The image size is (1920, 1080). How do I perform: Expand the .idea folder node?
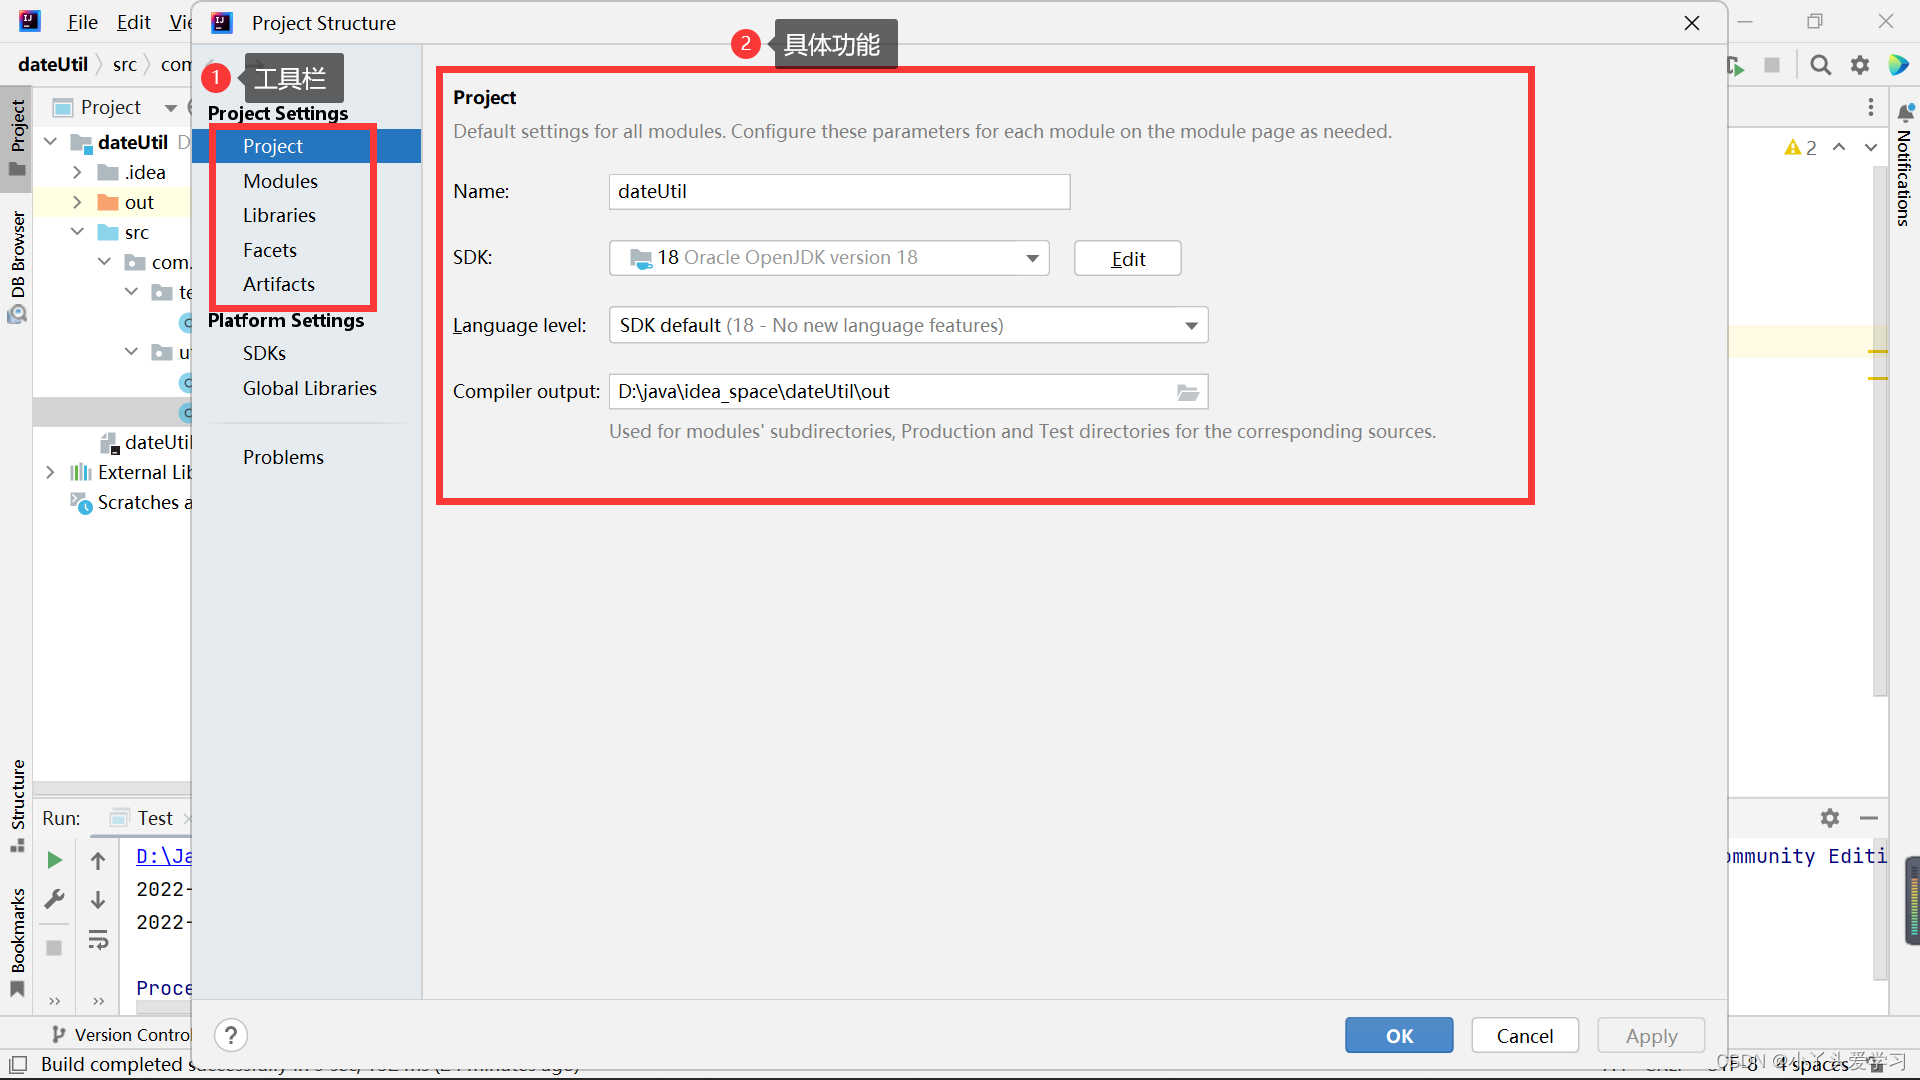(x=77, y=172)
